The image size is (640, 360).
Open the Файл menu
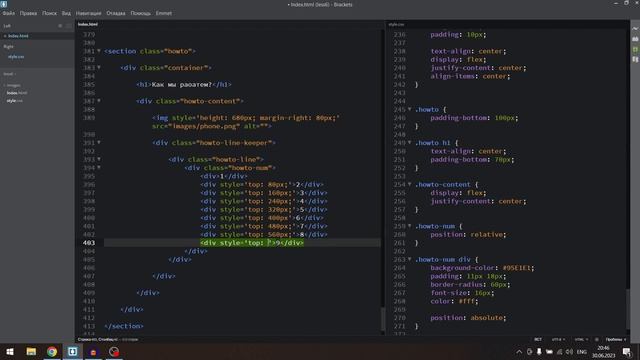(9, 13)
